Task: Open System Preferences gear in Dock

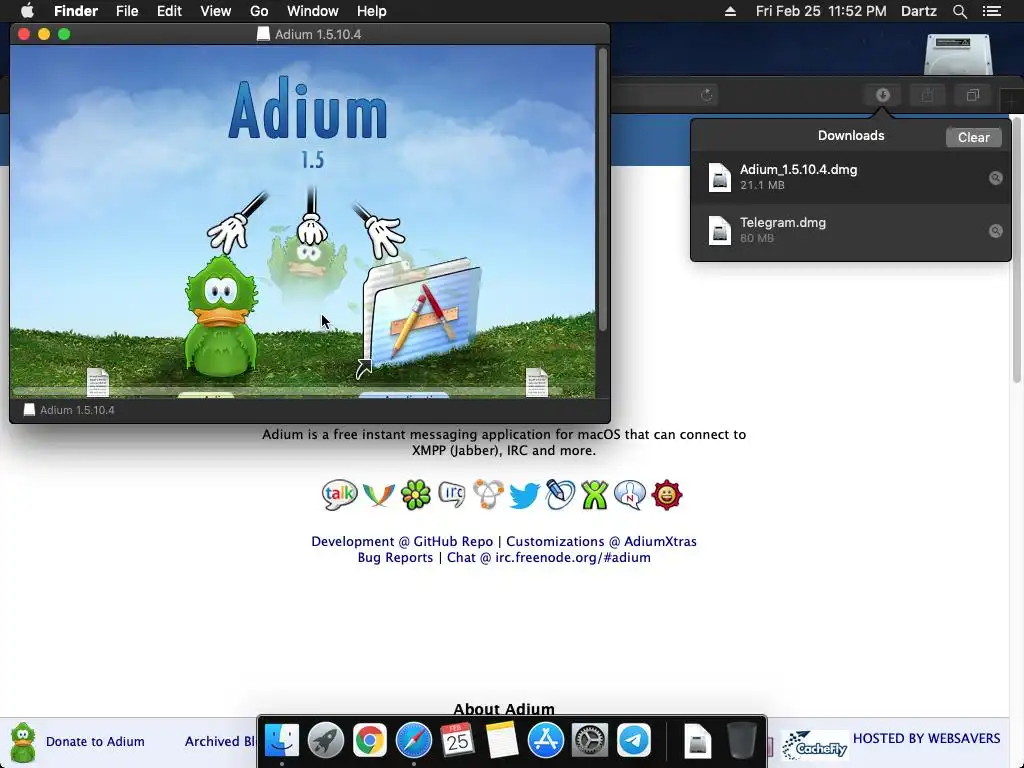Action: [x=590, y=740]
